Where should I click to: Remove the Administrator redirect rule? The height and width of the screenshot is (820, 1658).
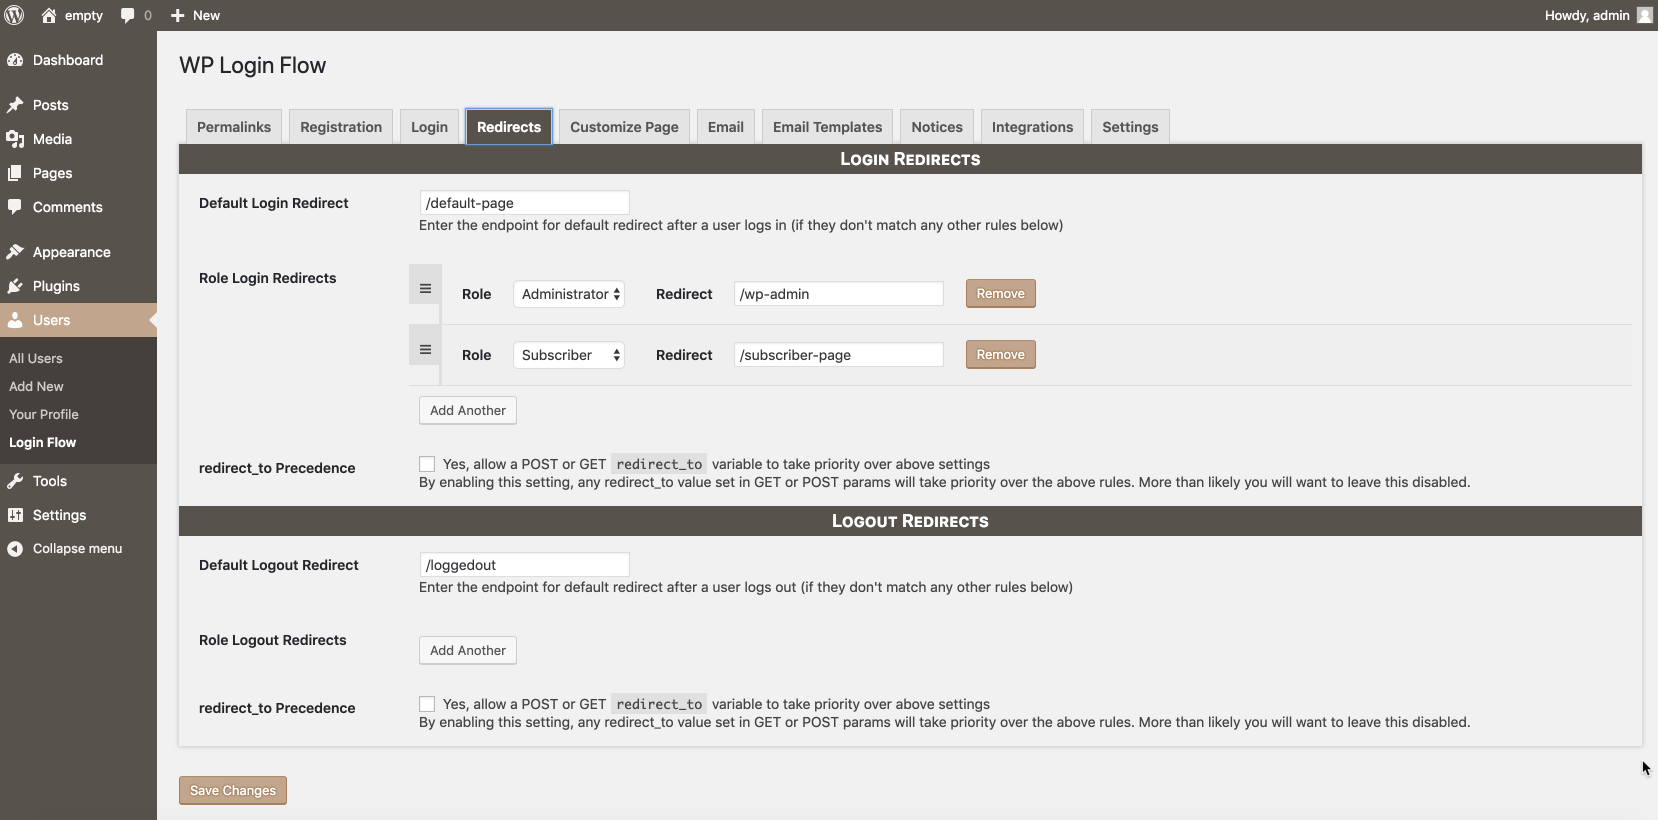coord(1001,294)
